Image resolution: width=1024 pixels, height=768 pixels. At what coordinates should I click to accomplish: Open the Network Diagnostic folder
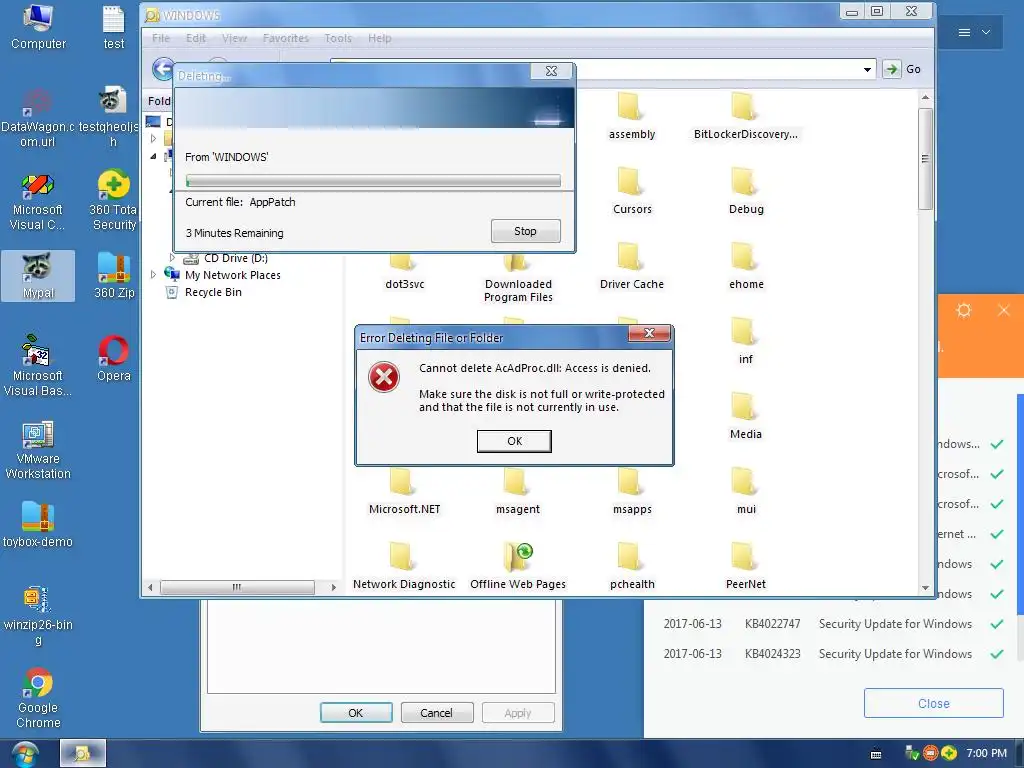click(404, 567)
